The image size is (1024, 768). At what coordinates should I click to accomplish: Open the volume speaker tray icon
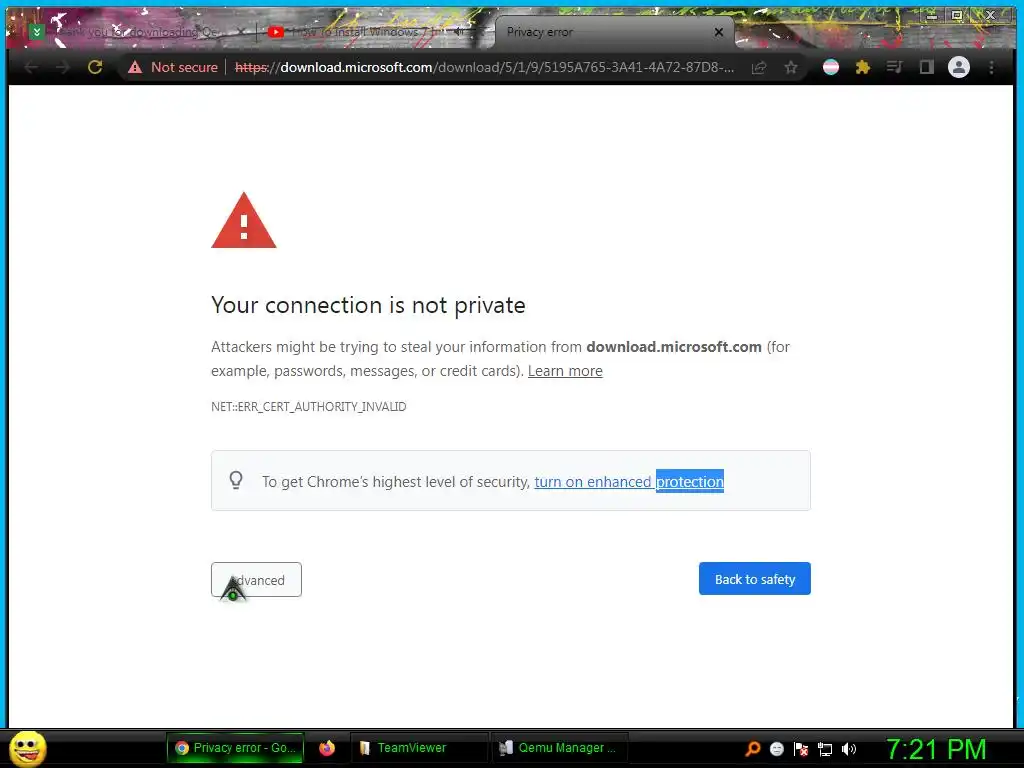coord(849,749)
